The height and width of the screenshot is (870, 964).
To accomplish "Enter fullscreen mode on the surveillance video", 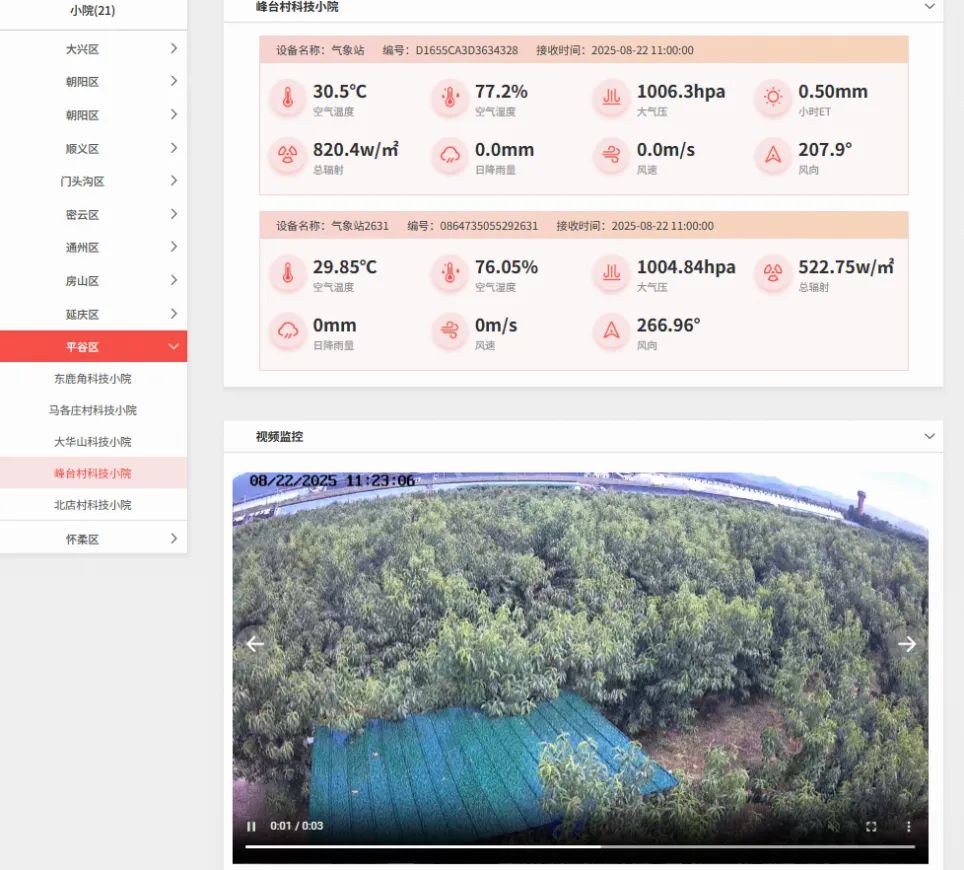I will point(871,826).
